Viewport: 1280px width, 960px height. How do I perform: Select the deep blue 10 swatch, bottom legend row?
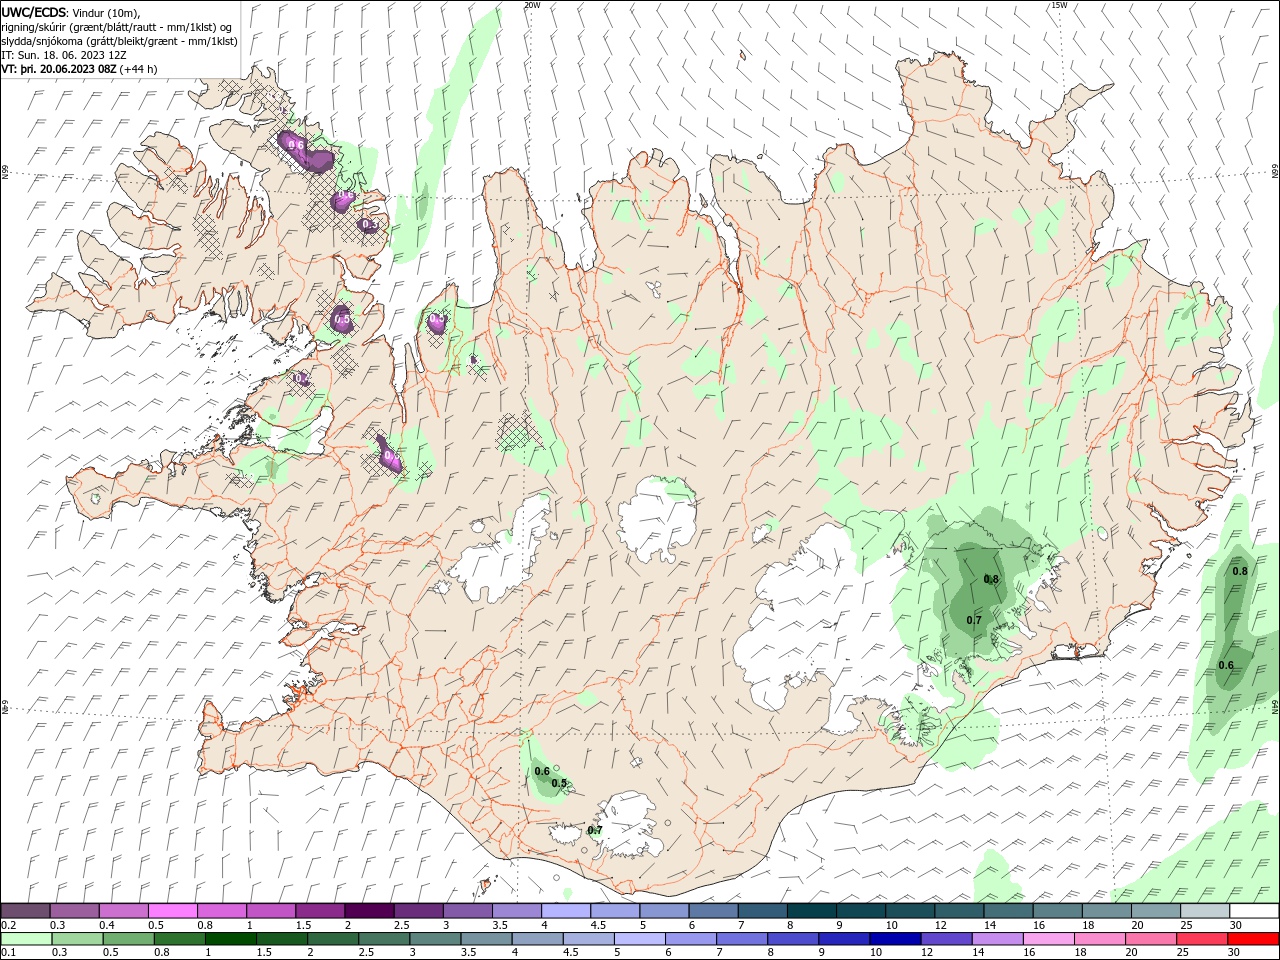click(895, 939)
